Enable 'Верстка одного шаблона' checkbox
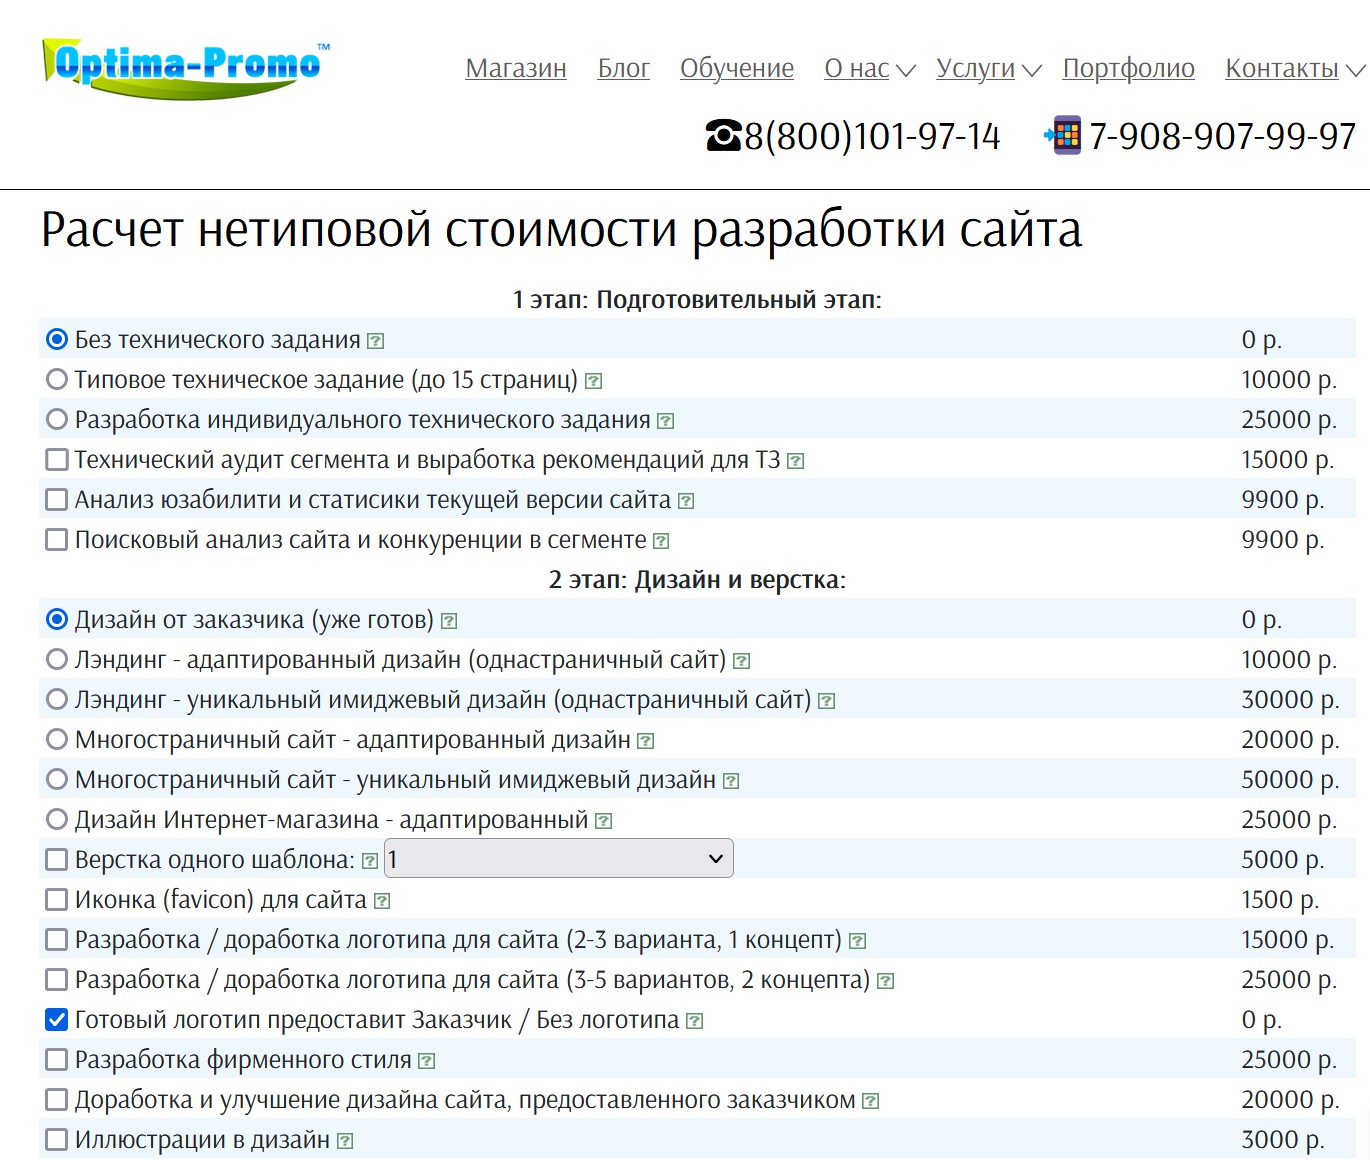The height and width of the screenshot is (1160, 1370). pyautogui.click(x=57, y=859)
